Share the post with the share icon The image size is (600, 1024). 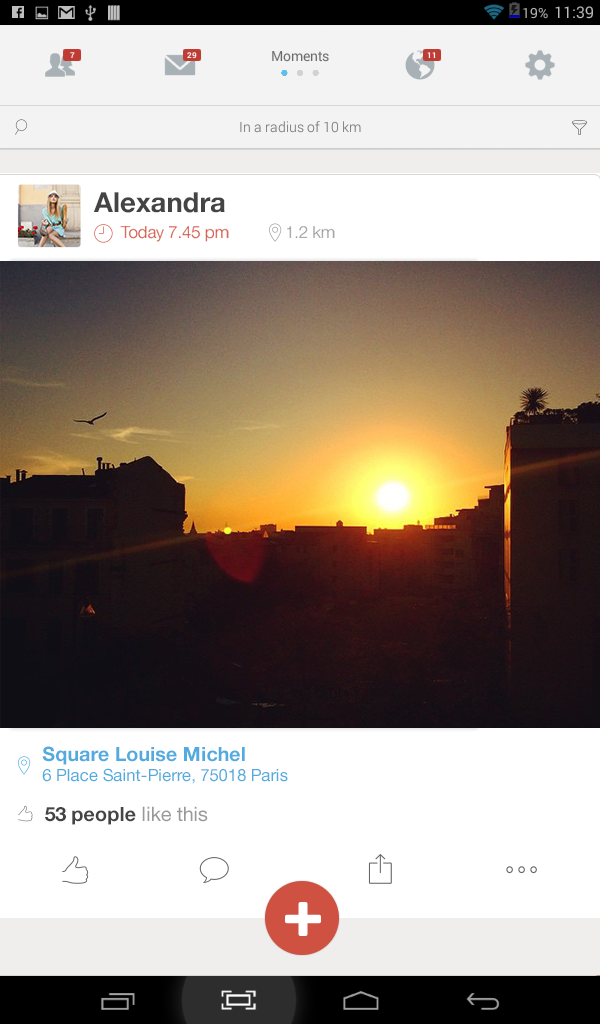pos(380,869)
